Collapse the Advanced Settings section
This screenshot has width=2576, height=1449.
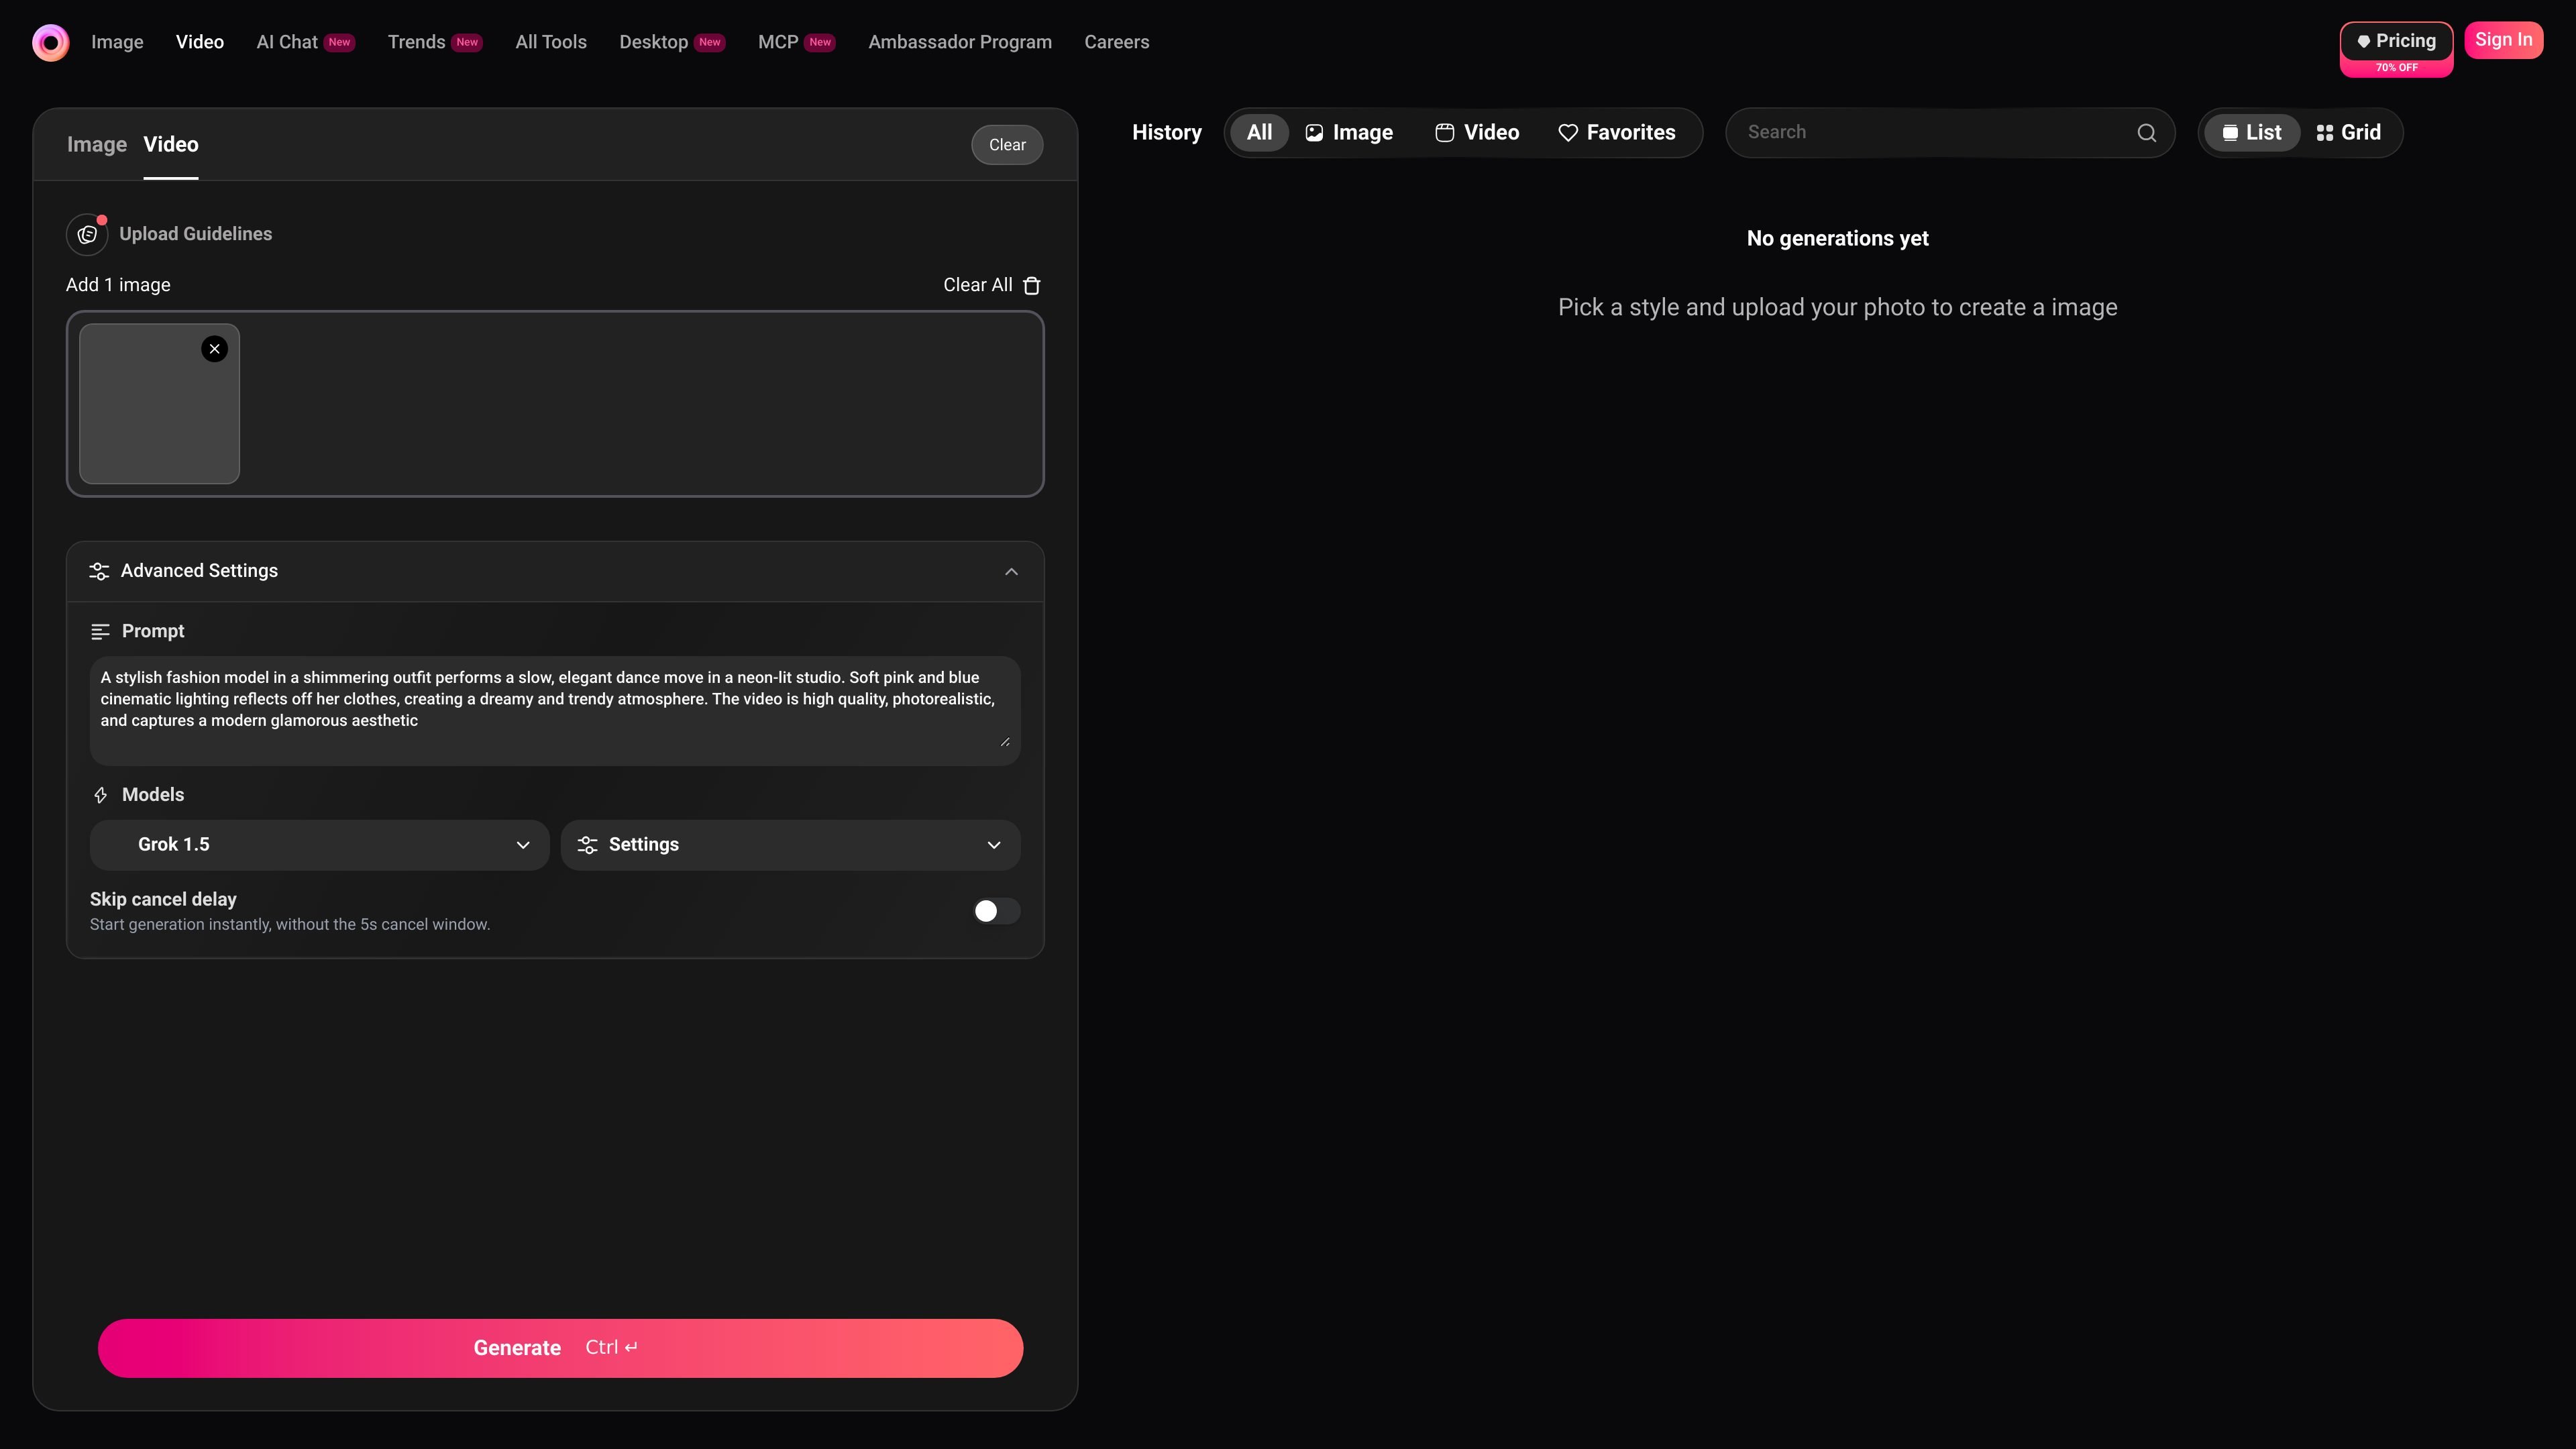pyautogui.click(x=1011, y=571)
